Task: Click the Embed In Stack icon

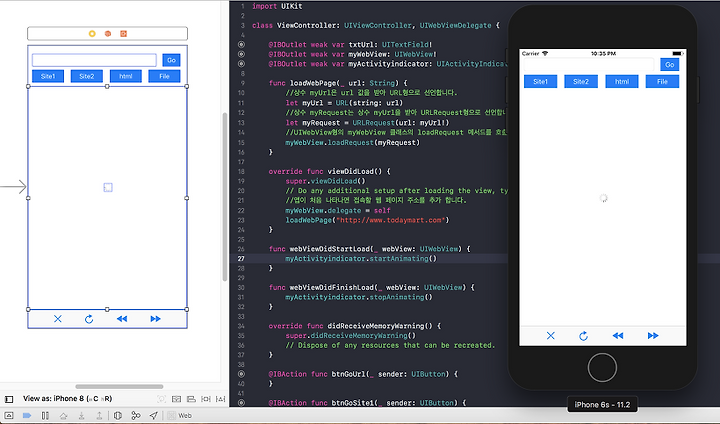Action: coord(176,399)
